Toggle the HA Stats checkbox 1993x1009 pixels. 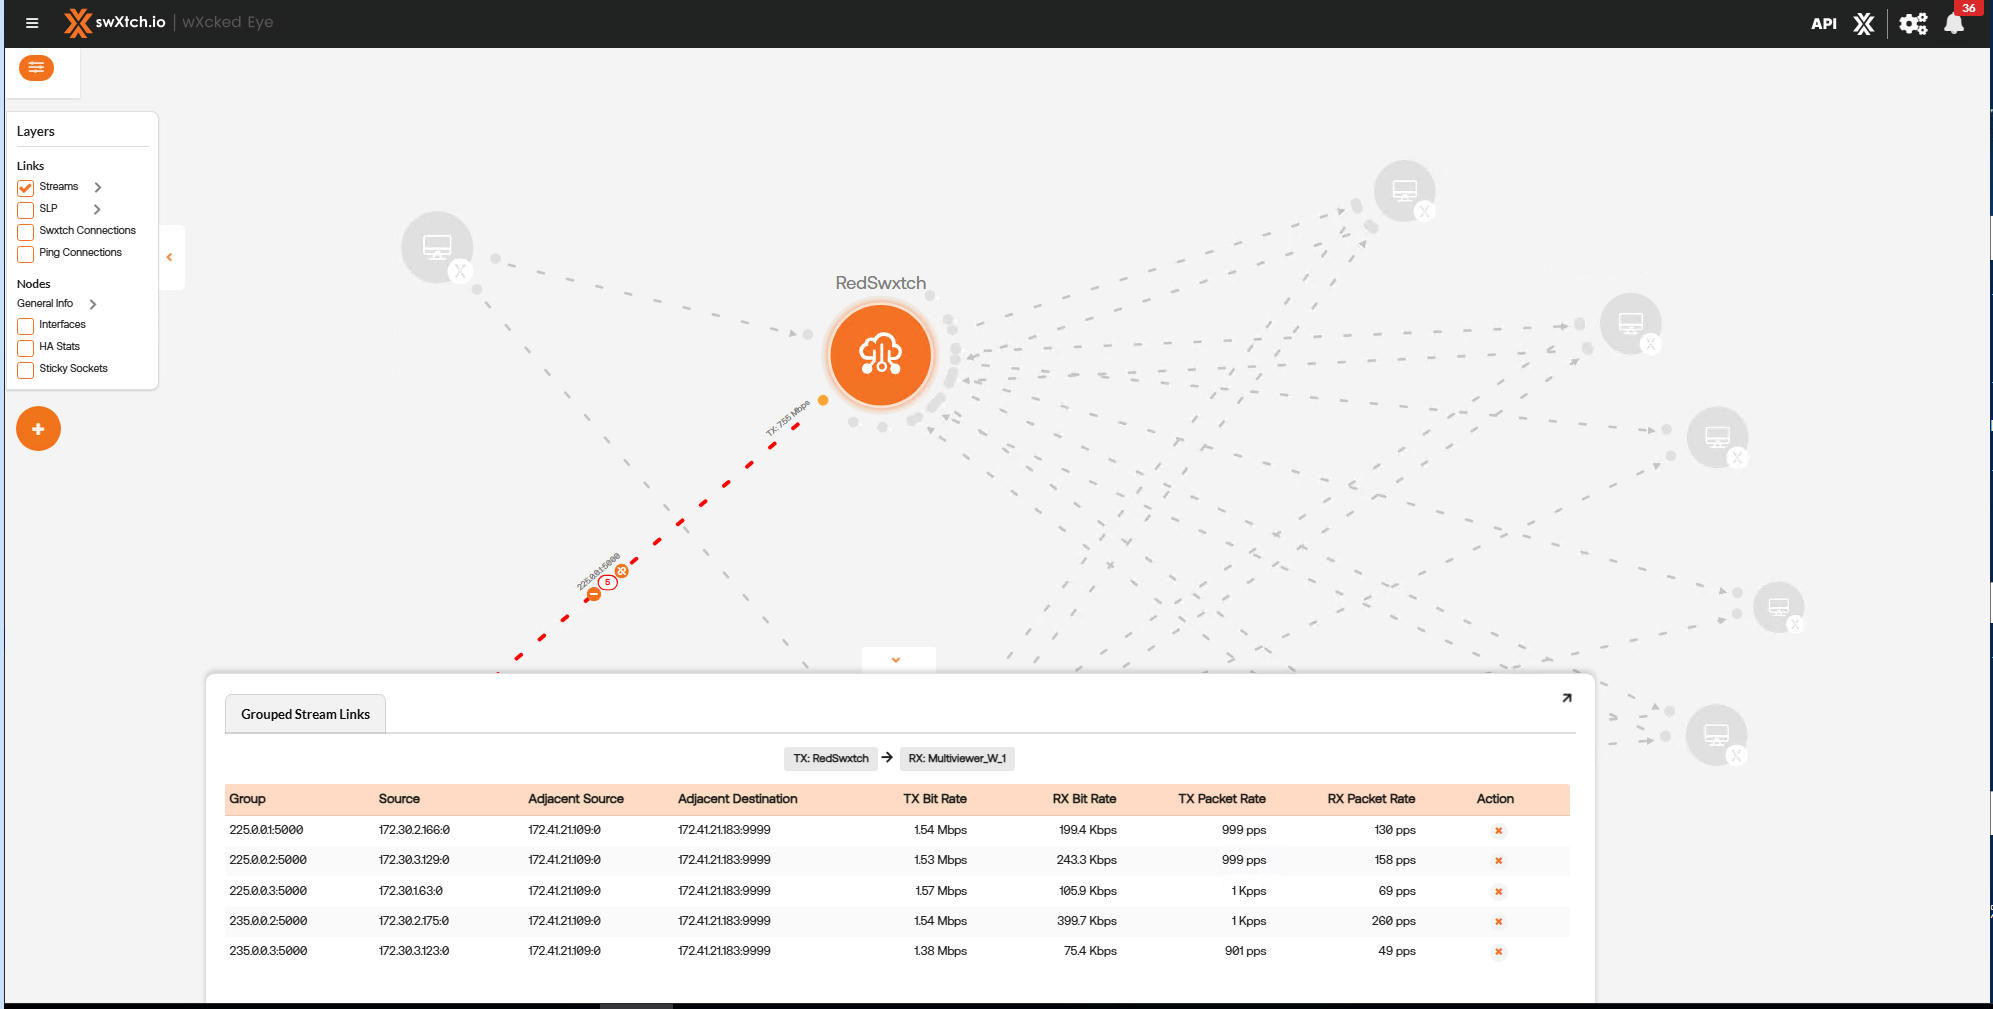point(26,348)
